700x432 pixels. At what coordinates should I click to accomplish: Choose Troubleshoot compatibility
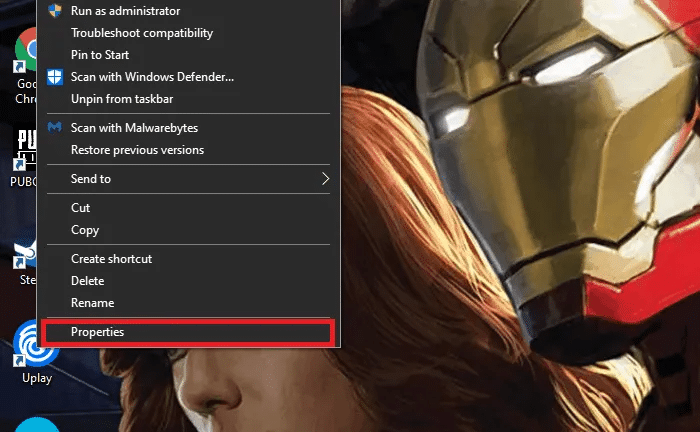[188, 33]
